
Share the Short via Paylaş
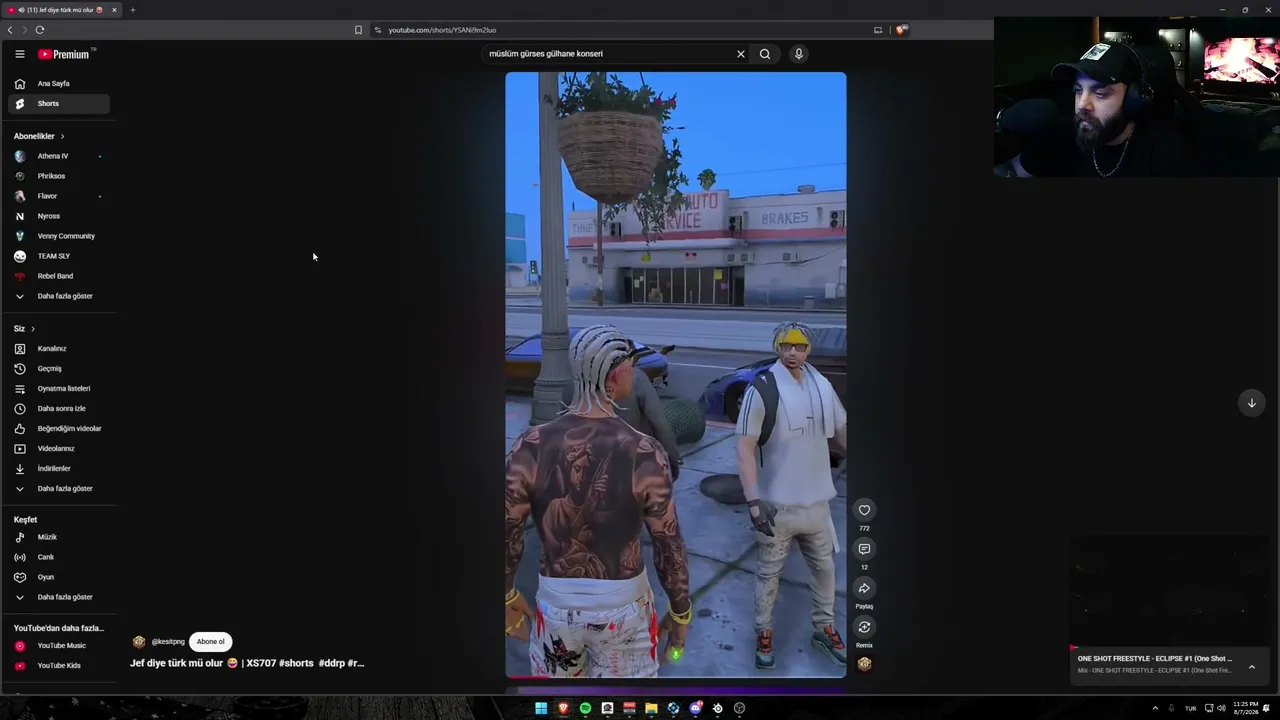864,588
